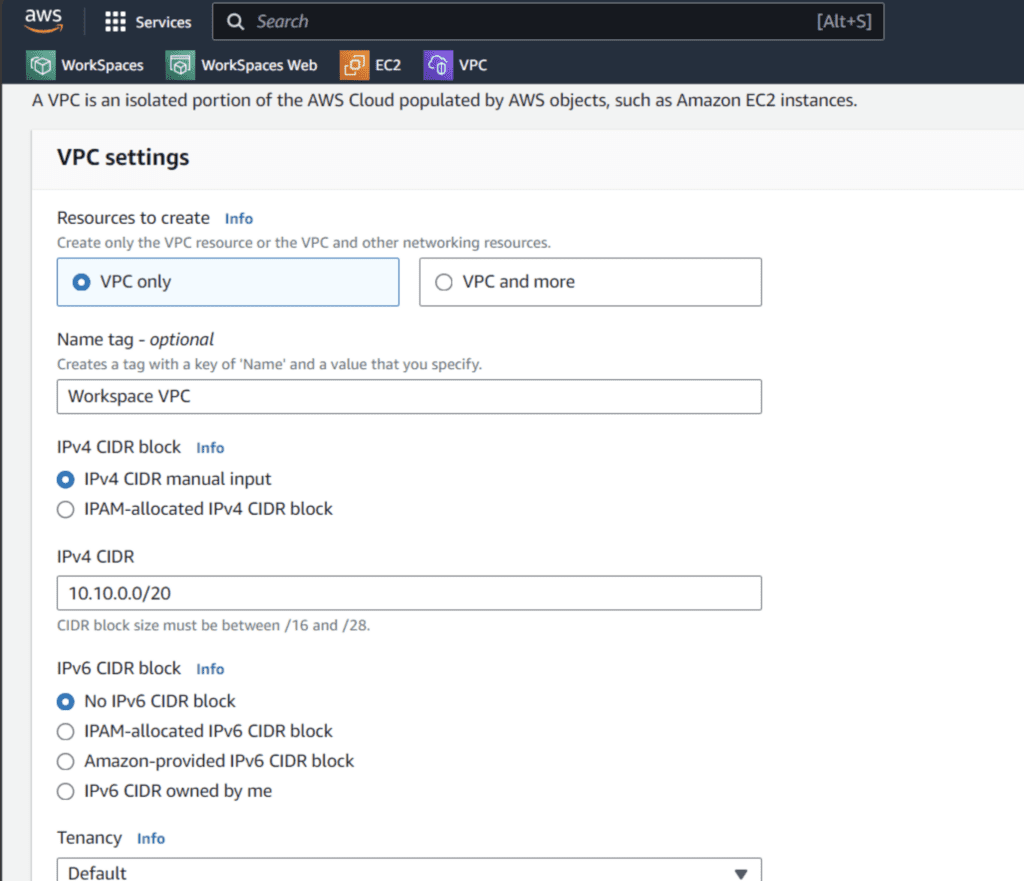
Task: Focus the AWS console search box
Action: click(548, 22)
